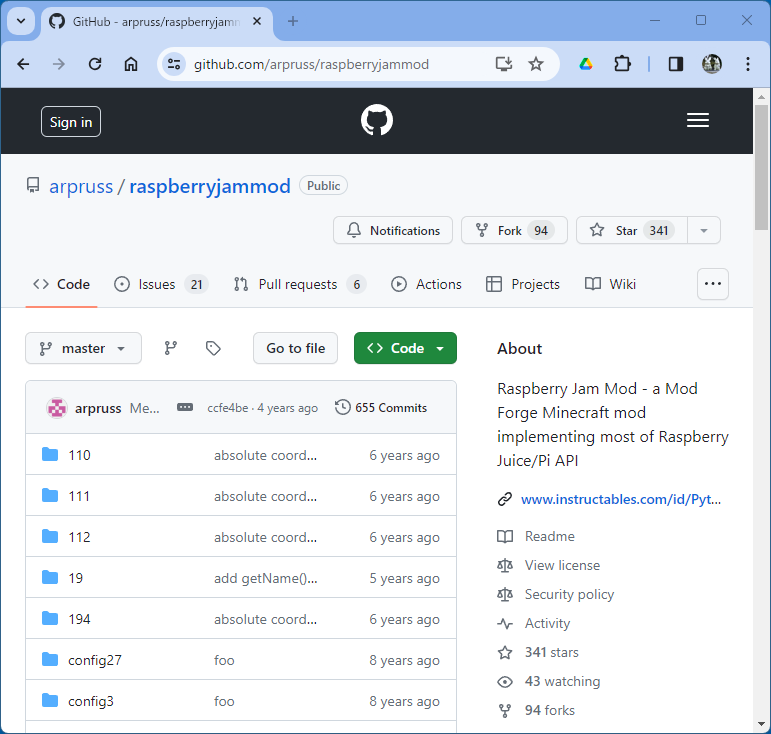Open the Star lists dropdown arrow
The width and height of the screenshot is (771, 734).
[x=703, y=230]
